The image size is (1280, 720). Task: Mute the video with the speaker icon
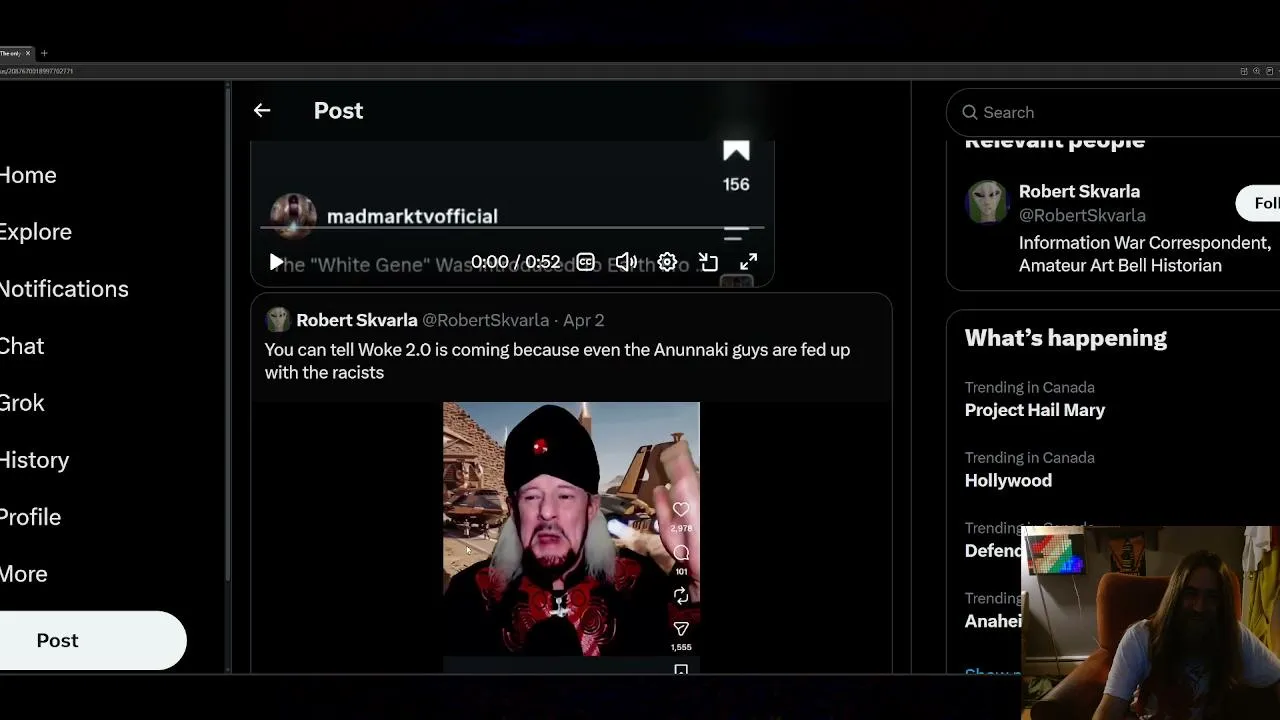click(626, 263)
